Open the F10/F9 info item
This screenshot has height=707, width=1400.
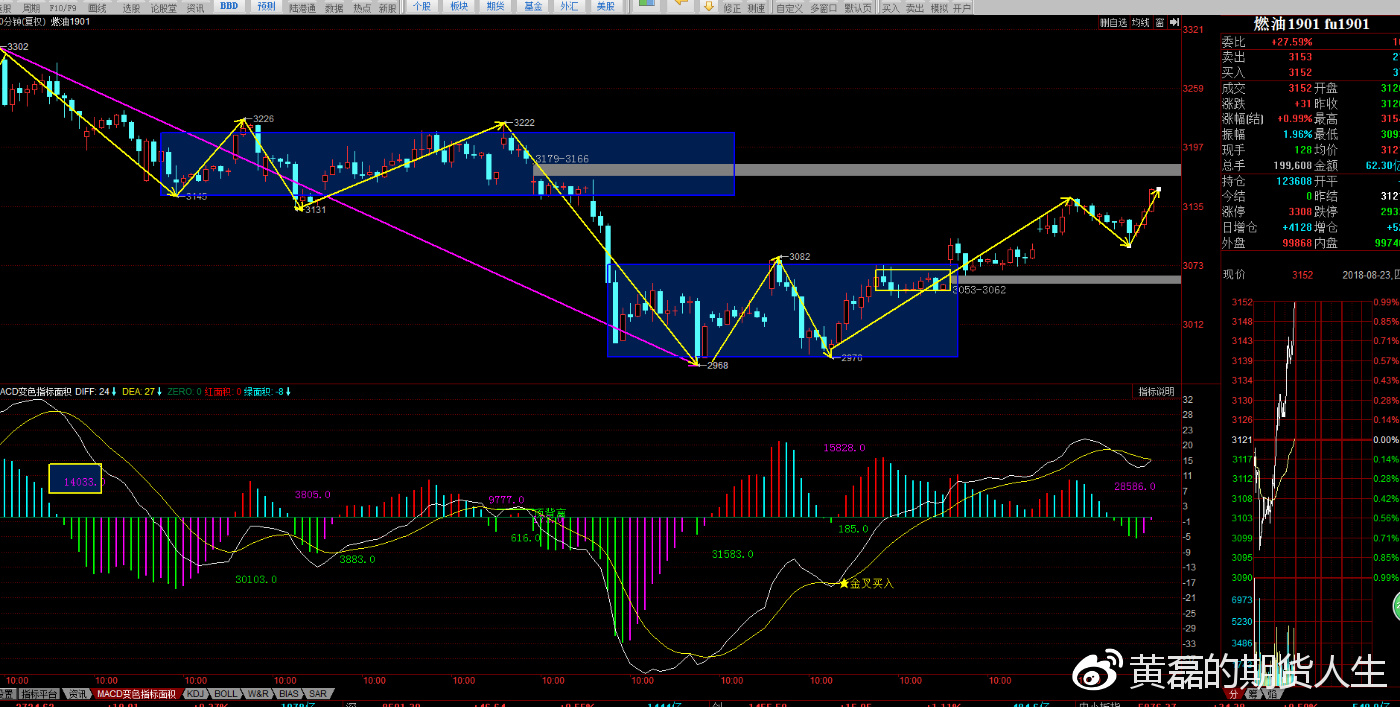tap(65, 7)
